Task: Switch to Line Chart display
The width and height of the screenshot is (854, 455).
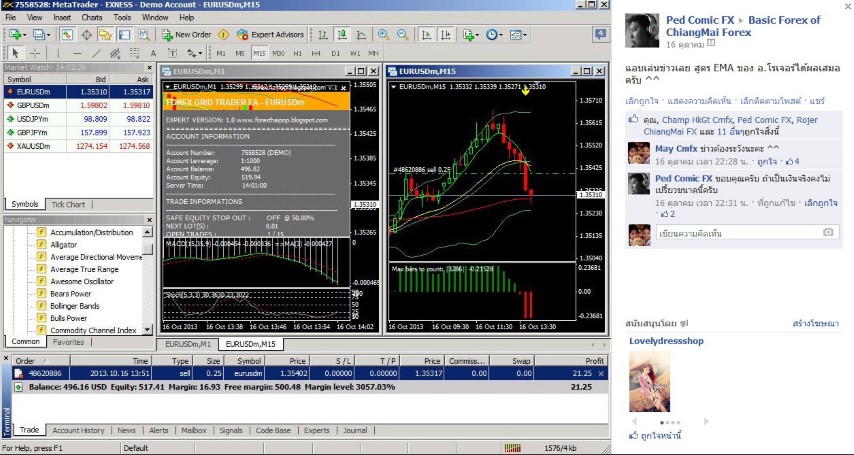Action: [x=361, y=34]
